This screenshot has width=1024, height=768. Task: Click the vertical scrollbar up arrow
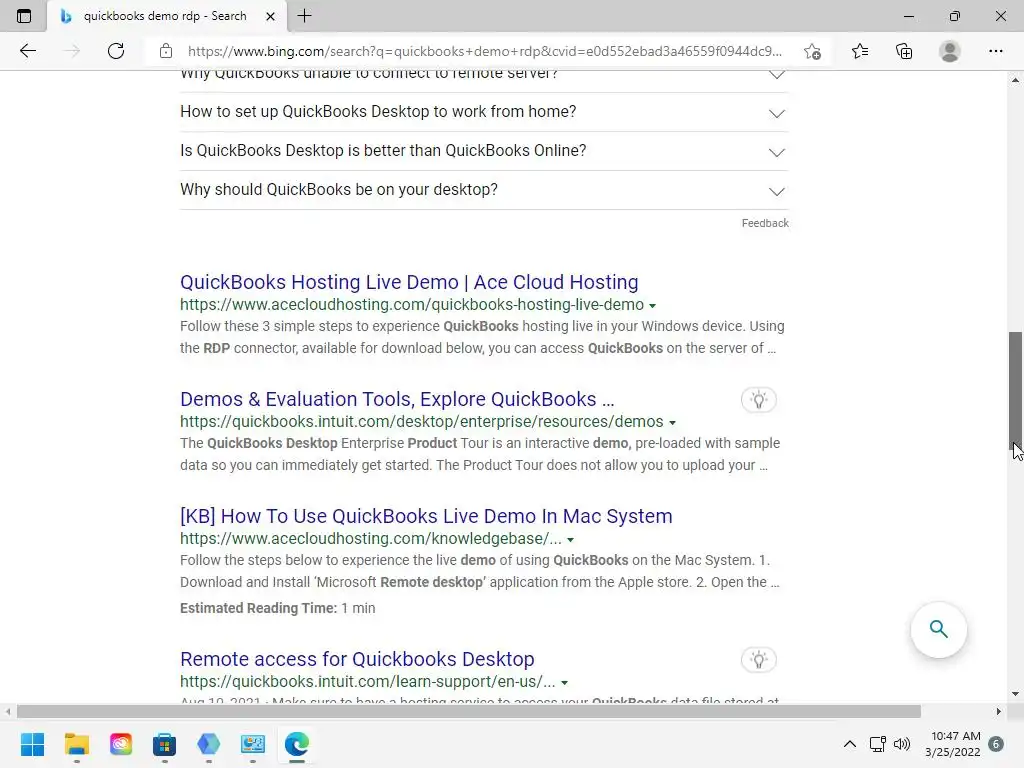(x=1015, y=80)
